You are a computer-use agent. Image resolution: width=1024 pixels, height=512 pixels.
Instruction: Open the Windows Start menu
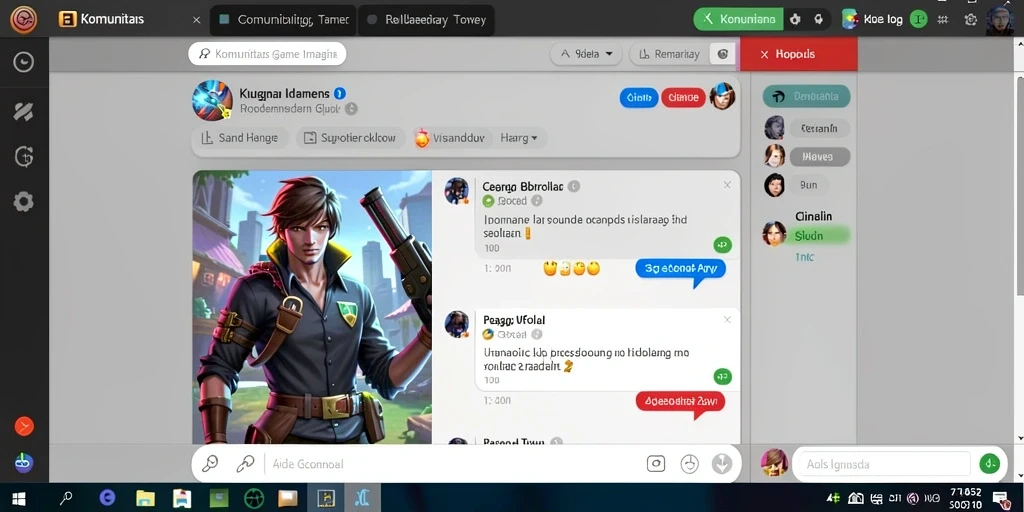point(19,499)
